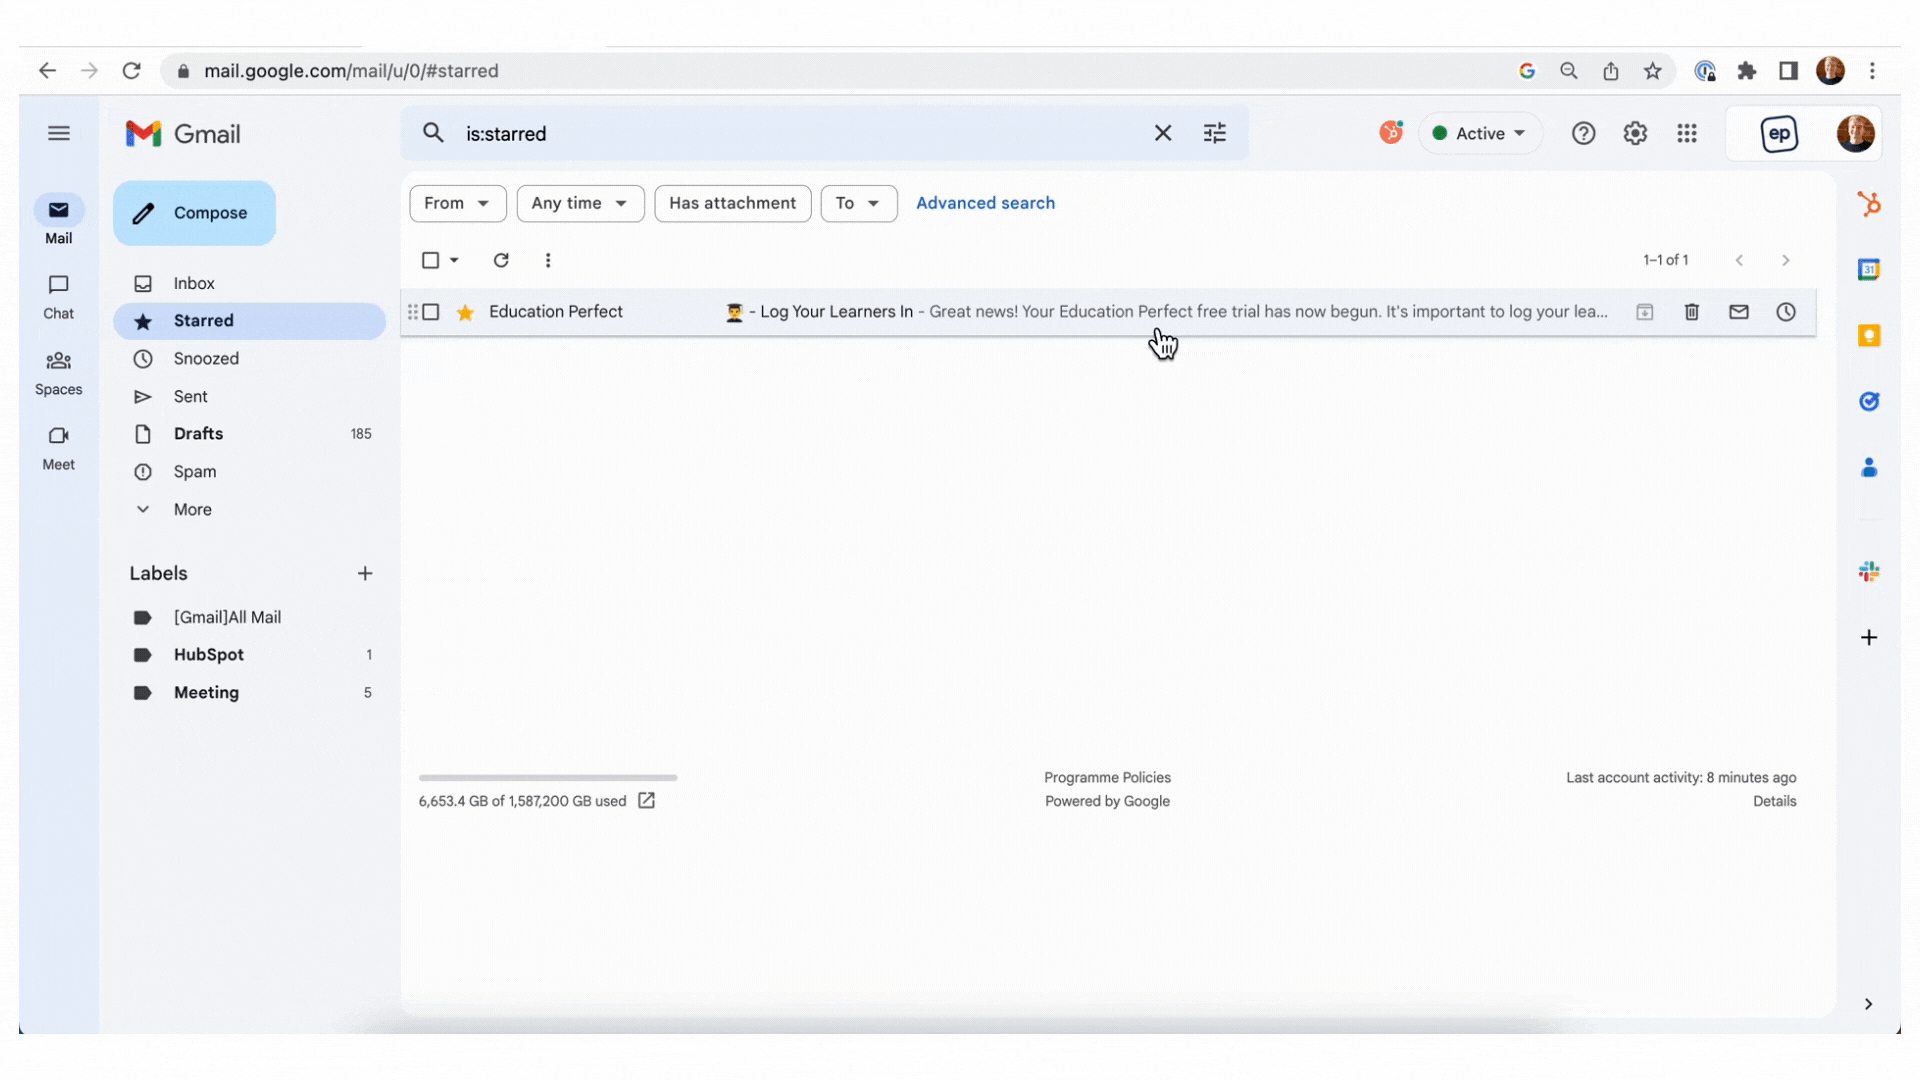Image resolution: width=1920 pixels, height=1080 pixels.
Task: Go to Inbox folder
Action: pos(249,284)
